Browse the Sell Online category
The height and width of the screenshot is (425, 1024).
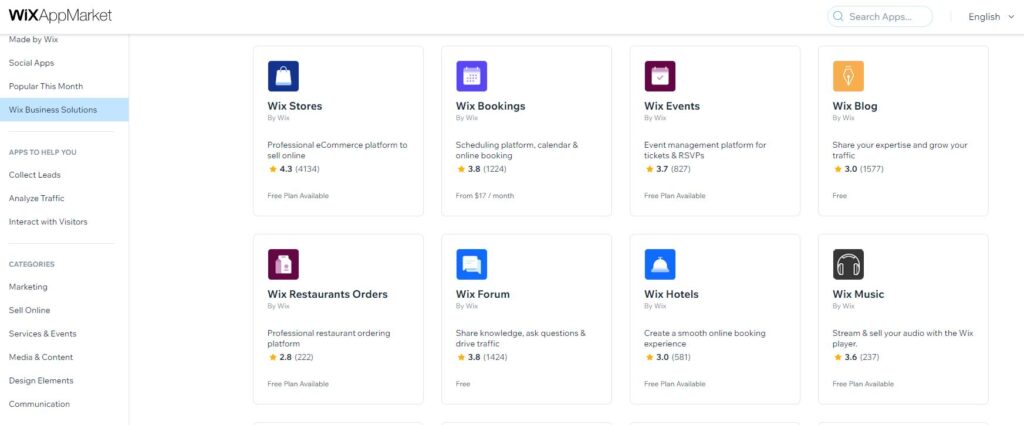[29, 310]
